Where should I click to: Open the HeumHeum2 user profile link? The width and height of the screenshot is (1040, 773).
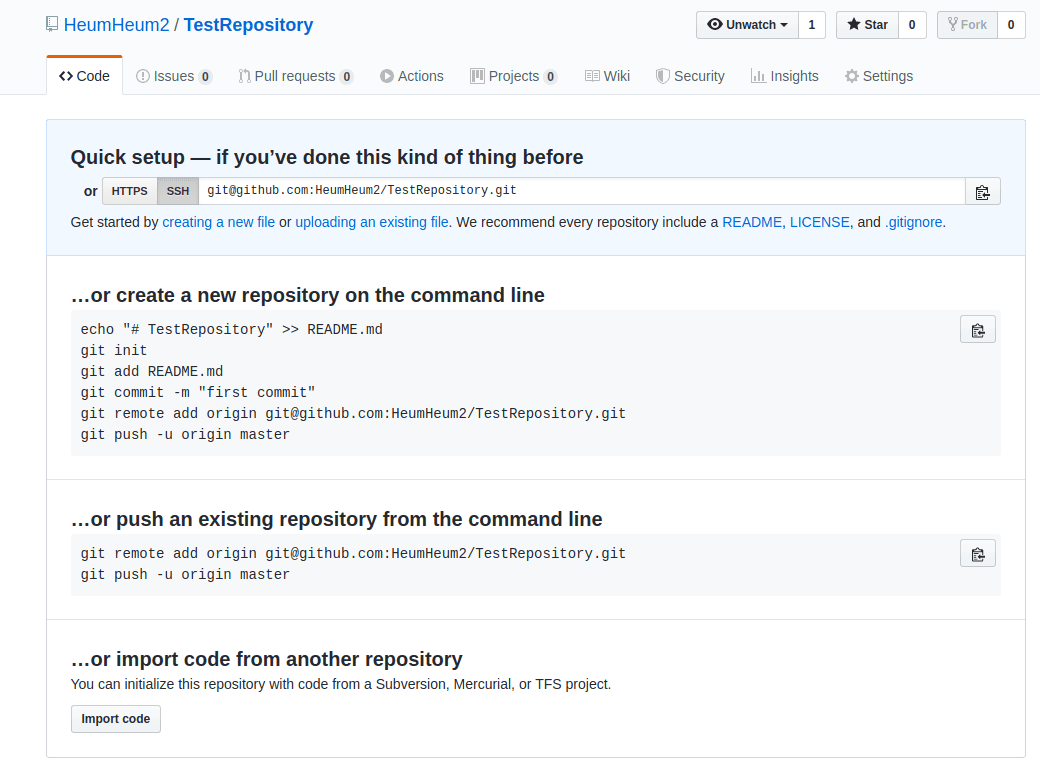(x=116, y=25)
